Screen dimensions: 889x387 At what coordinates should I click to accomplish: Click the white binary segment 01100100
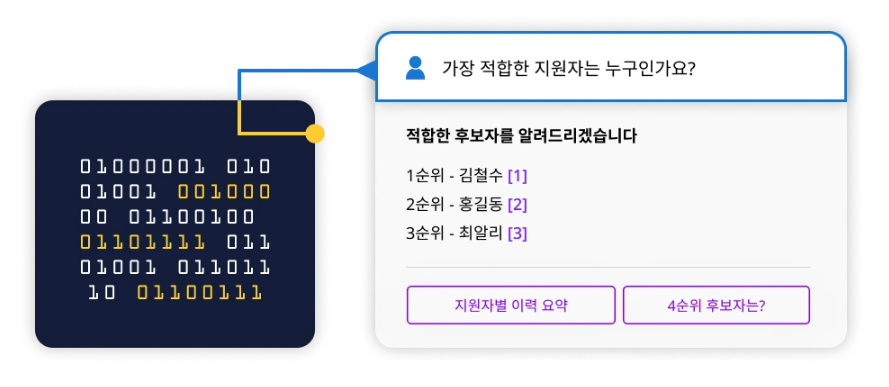191,217
